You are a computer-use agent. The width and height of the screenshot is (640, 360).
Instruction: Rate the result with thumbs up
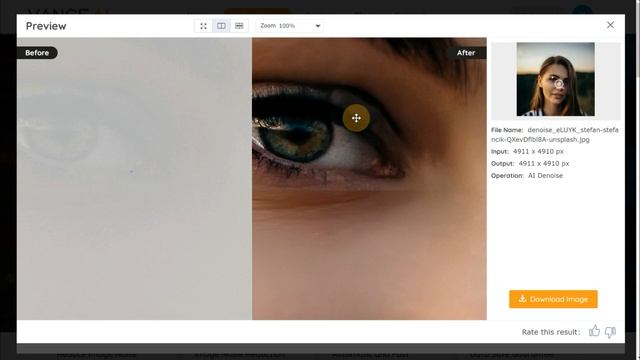pyautogui.click(x=594, y=331)
